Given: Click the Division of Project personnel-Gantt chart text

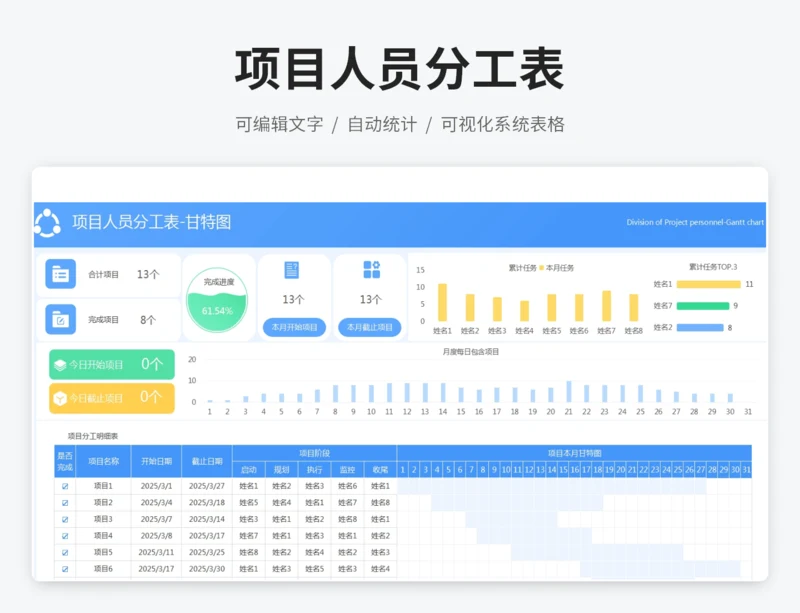Looking at the screenshot, I should pyautogui.click(x=695, y=223).
